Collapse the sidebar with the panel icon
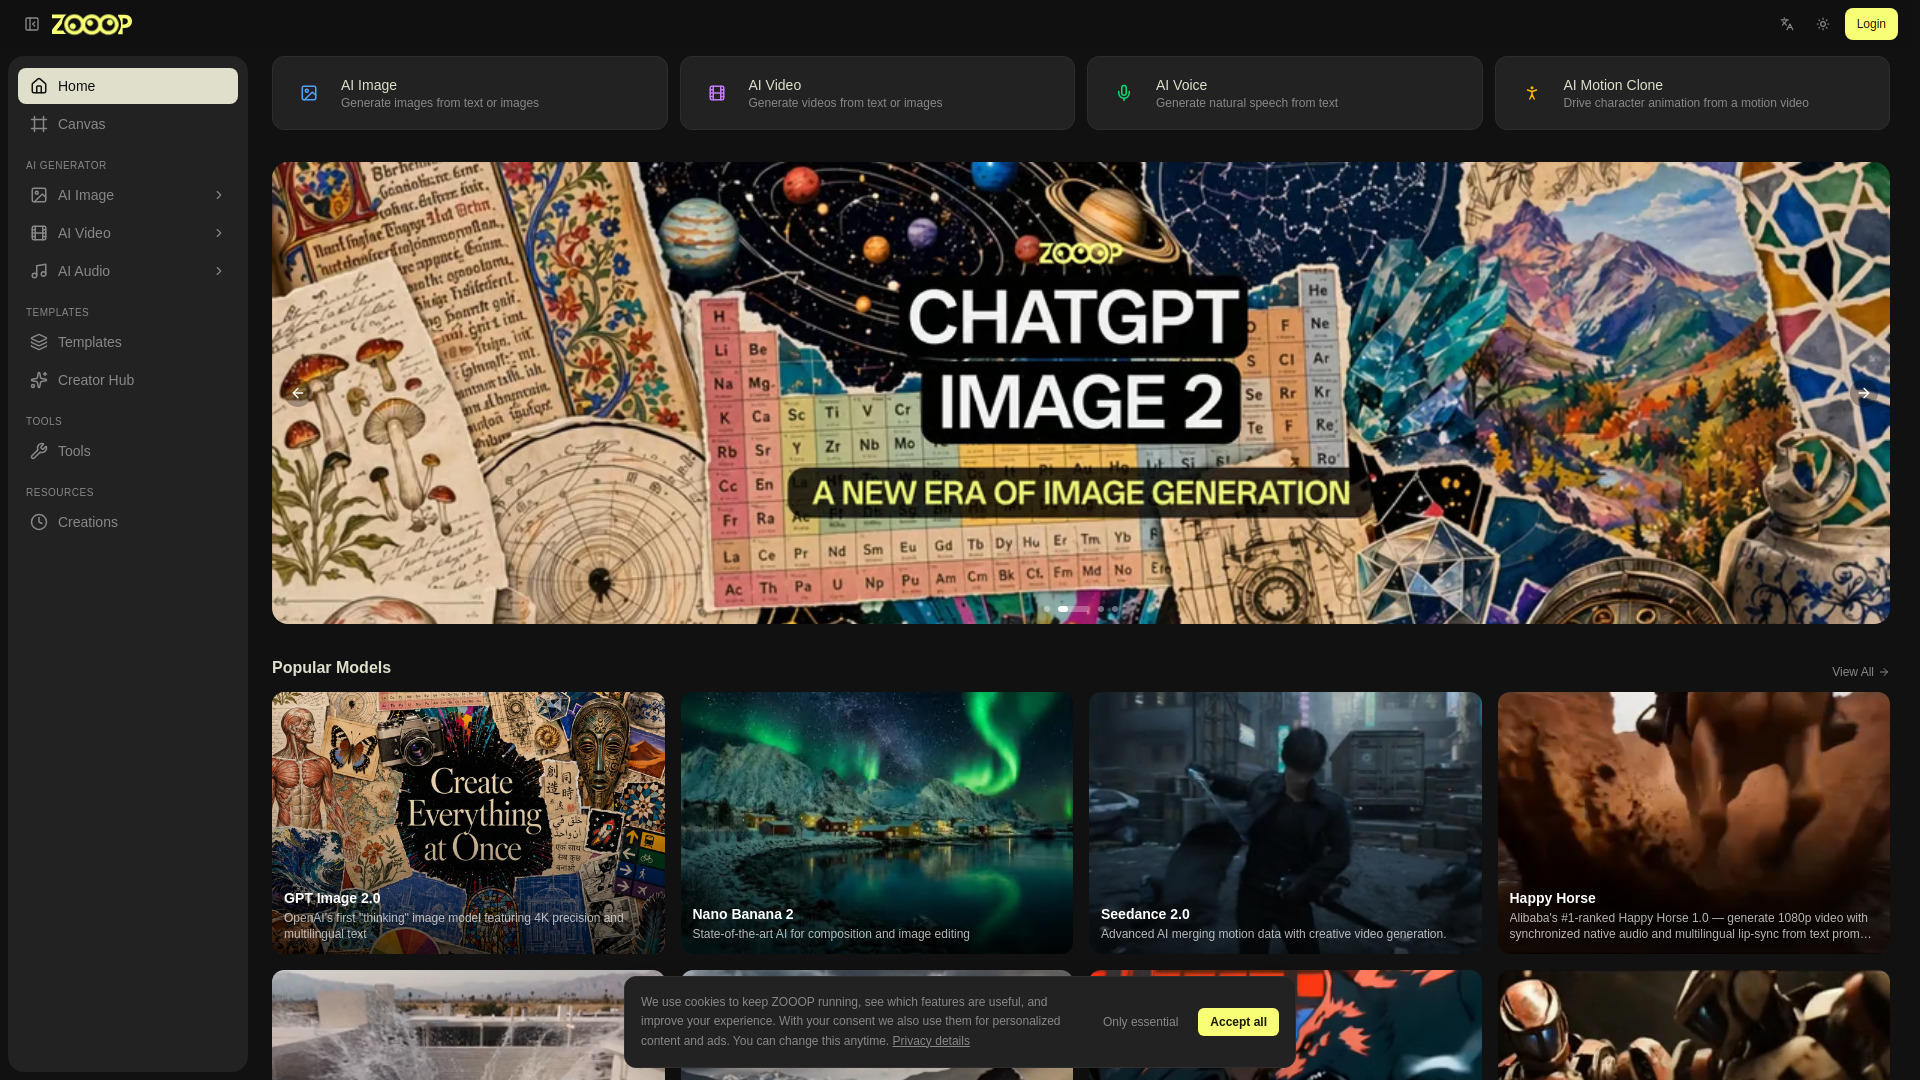 [x=32, y=24]
